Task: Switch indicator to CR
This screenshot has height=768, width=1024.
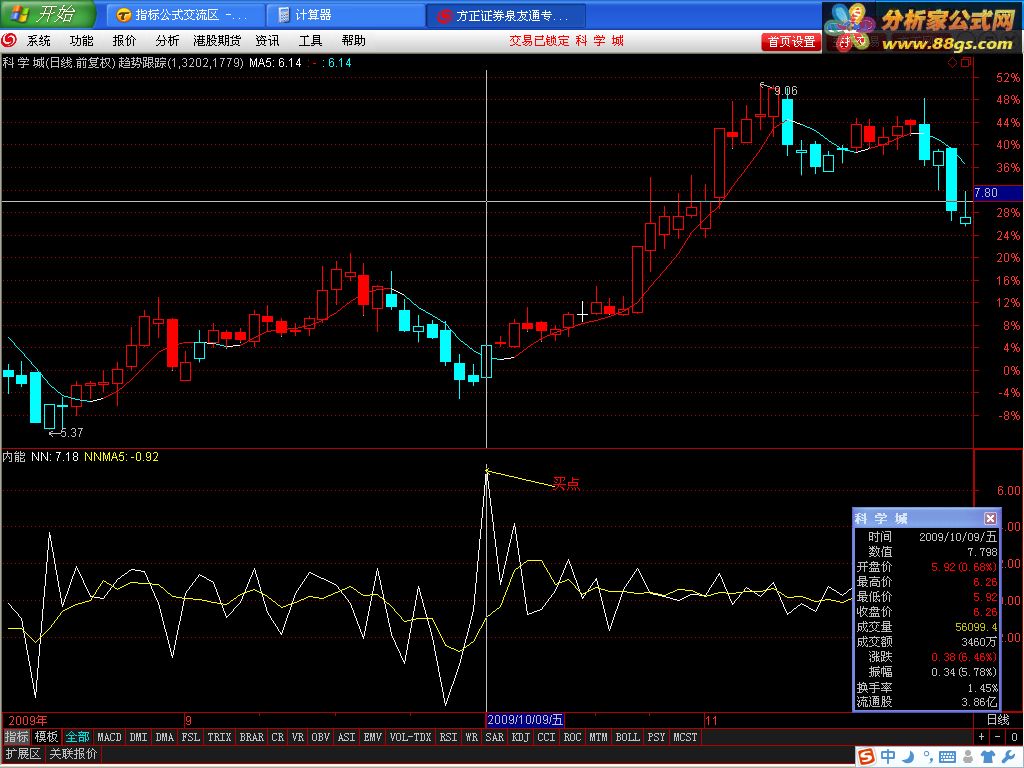Action: click(x=278, y=737)
